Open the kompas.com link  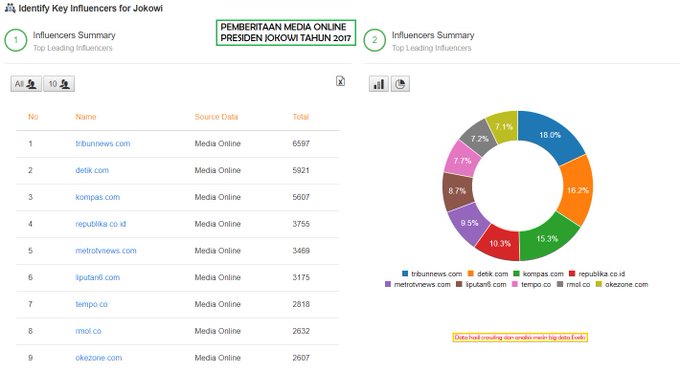click(98, 197)
